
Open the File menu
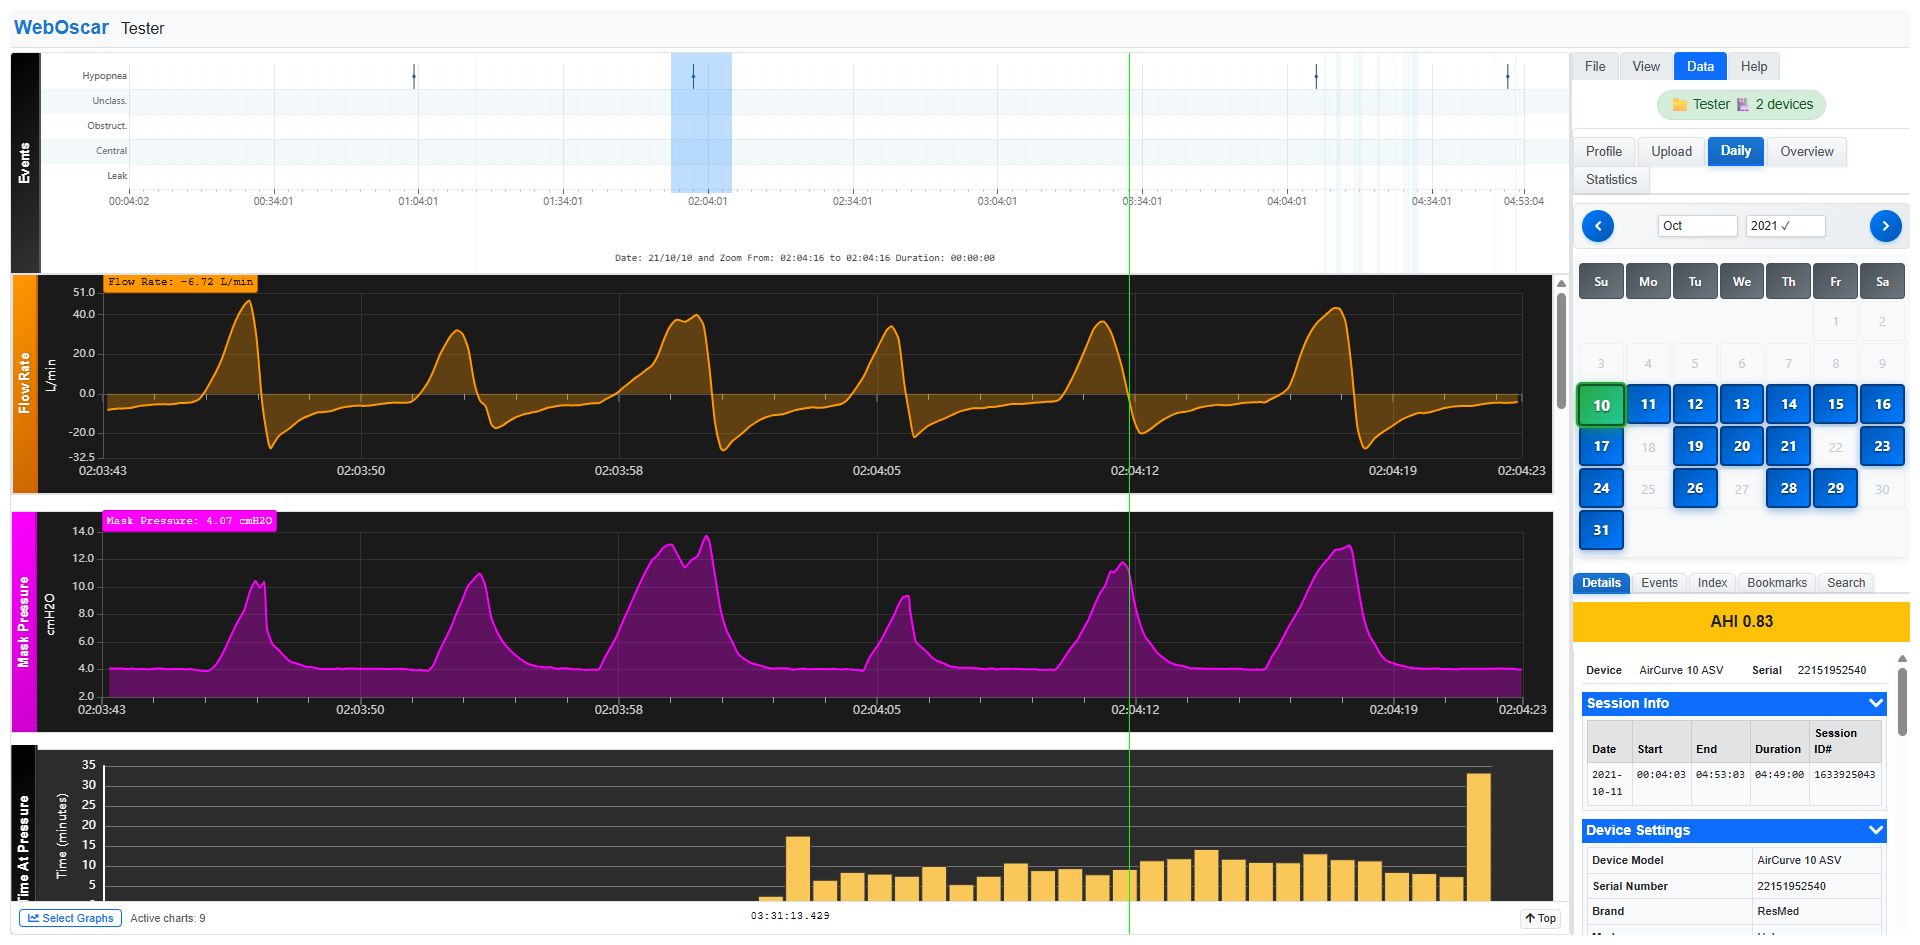[x=1595, y=67]
